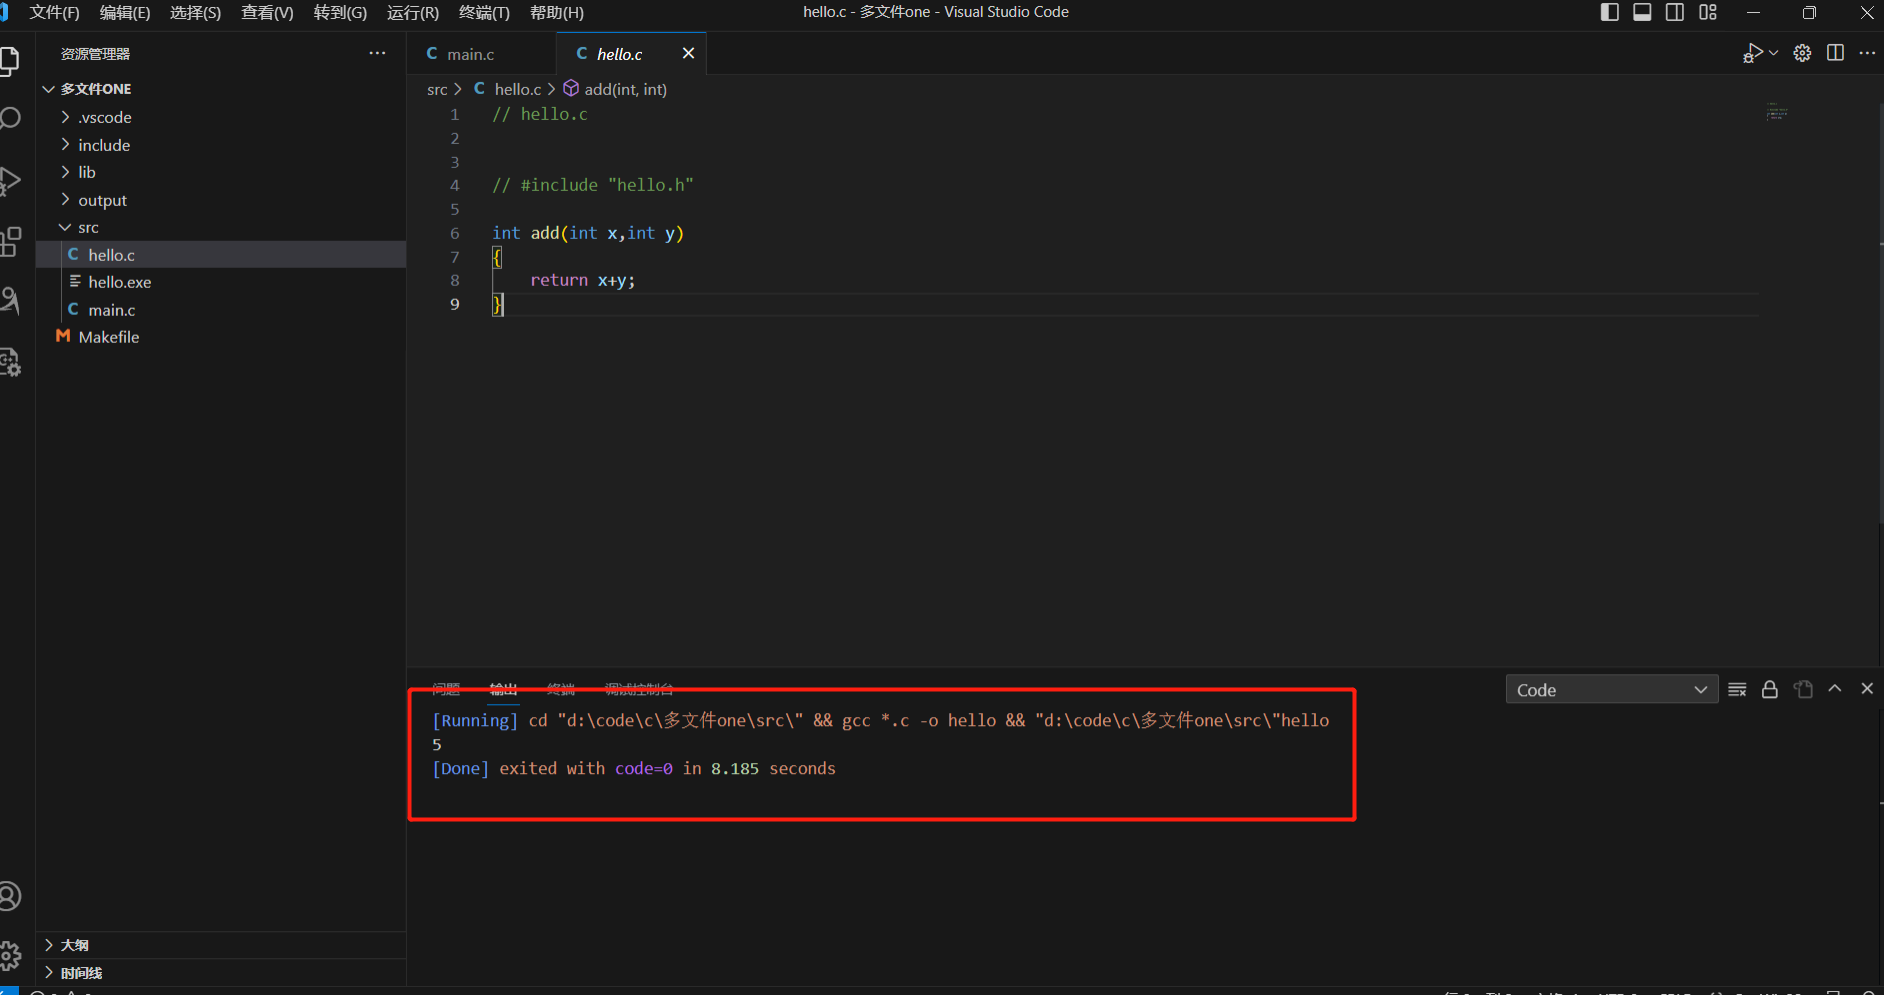The width and height of the screenshot is (1884, 995).
Task: Click the src breadcrumb segment
Action: click(x=437, y=89)
